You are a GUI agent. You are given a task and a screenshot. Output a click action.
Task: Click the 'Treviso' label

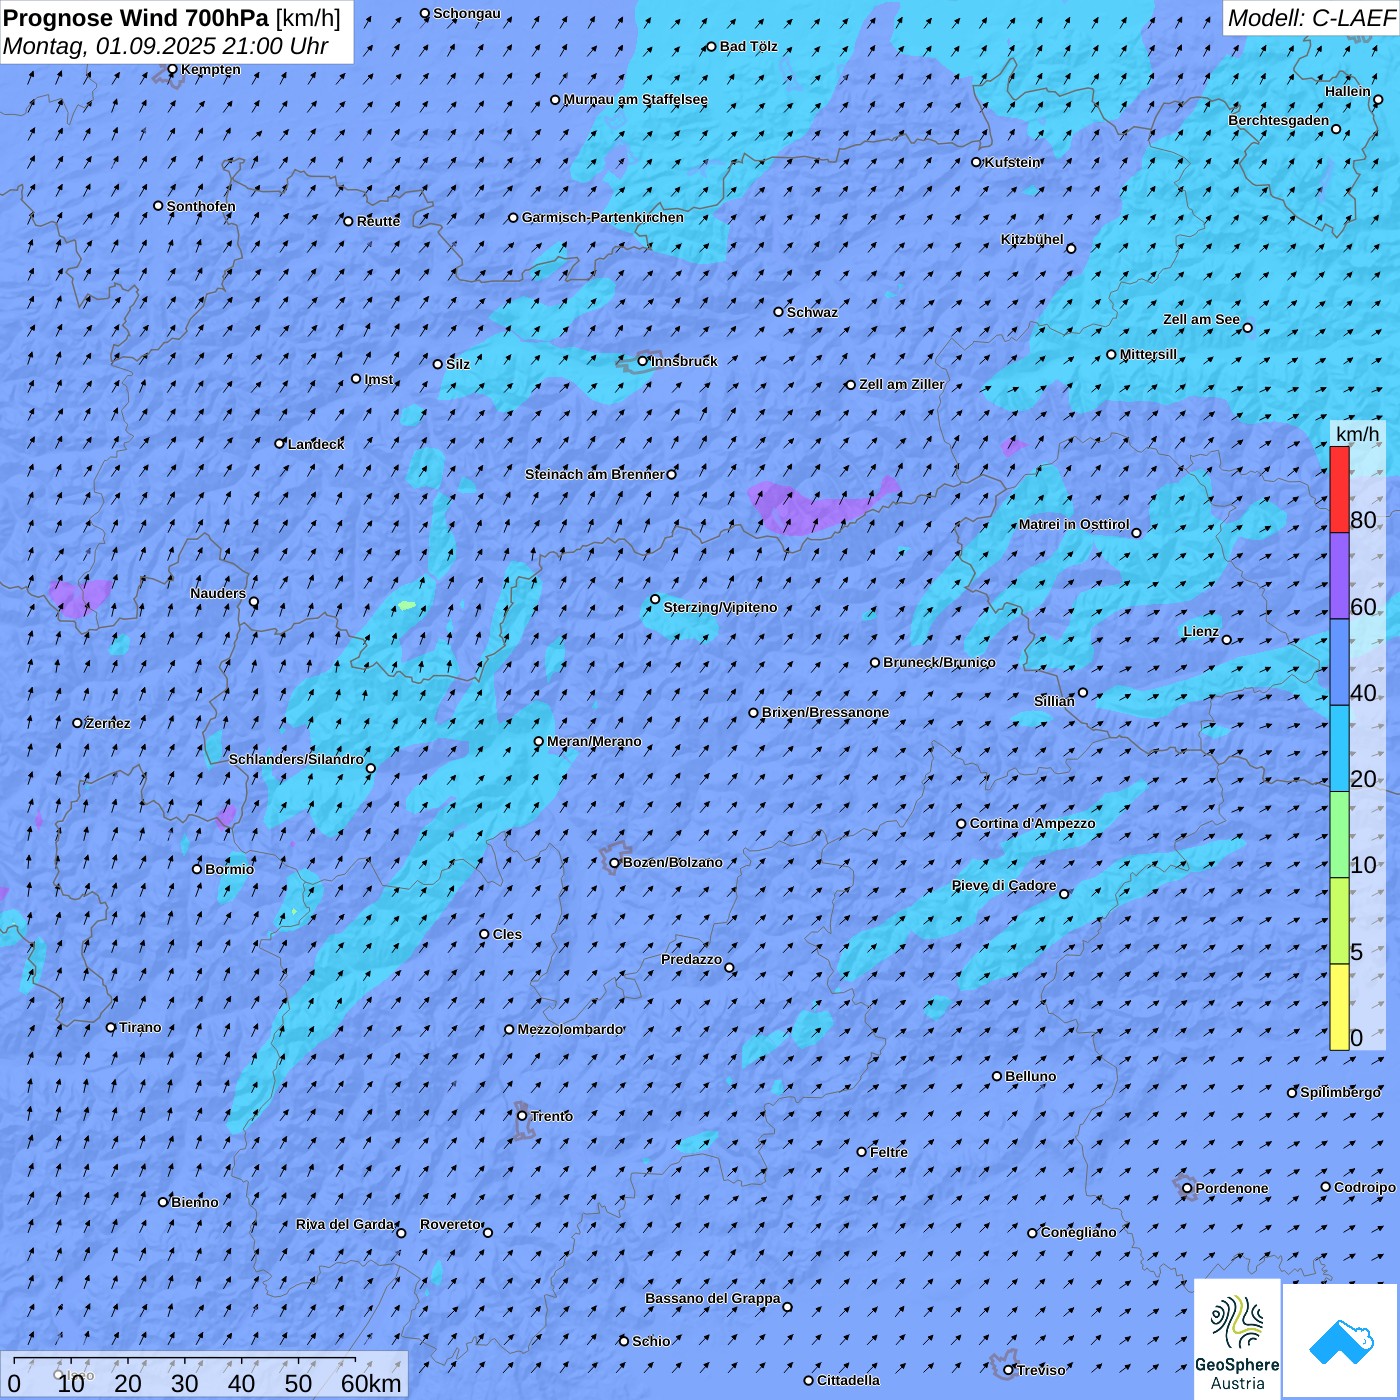coord(1041,1370)
